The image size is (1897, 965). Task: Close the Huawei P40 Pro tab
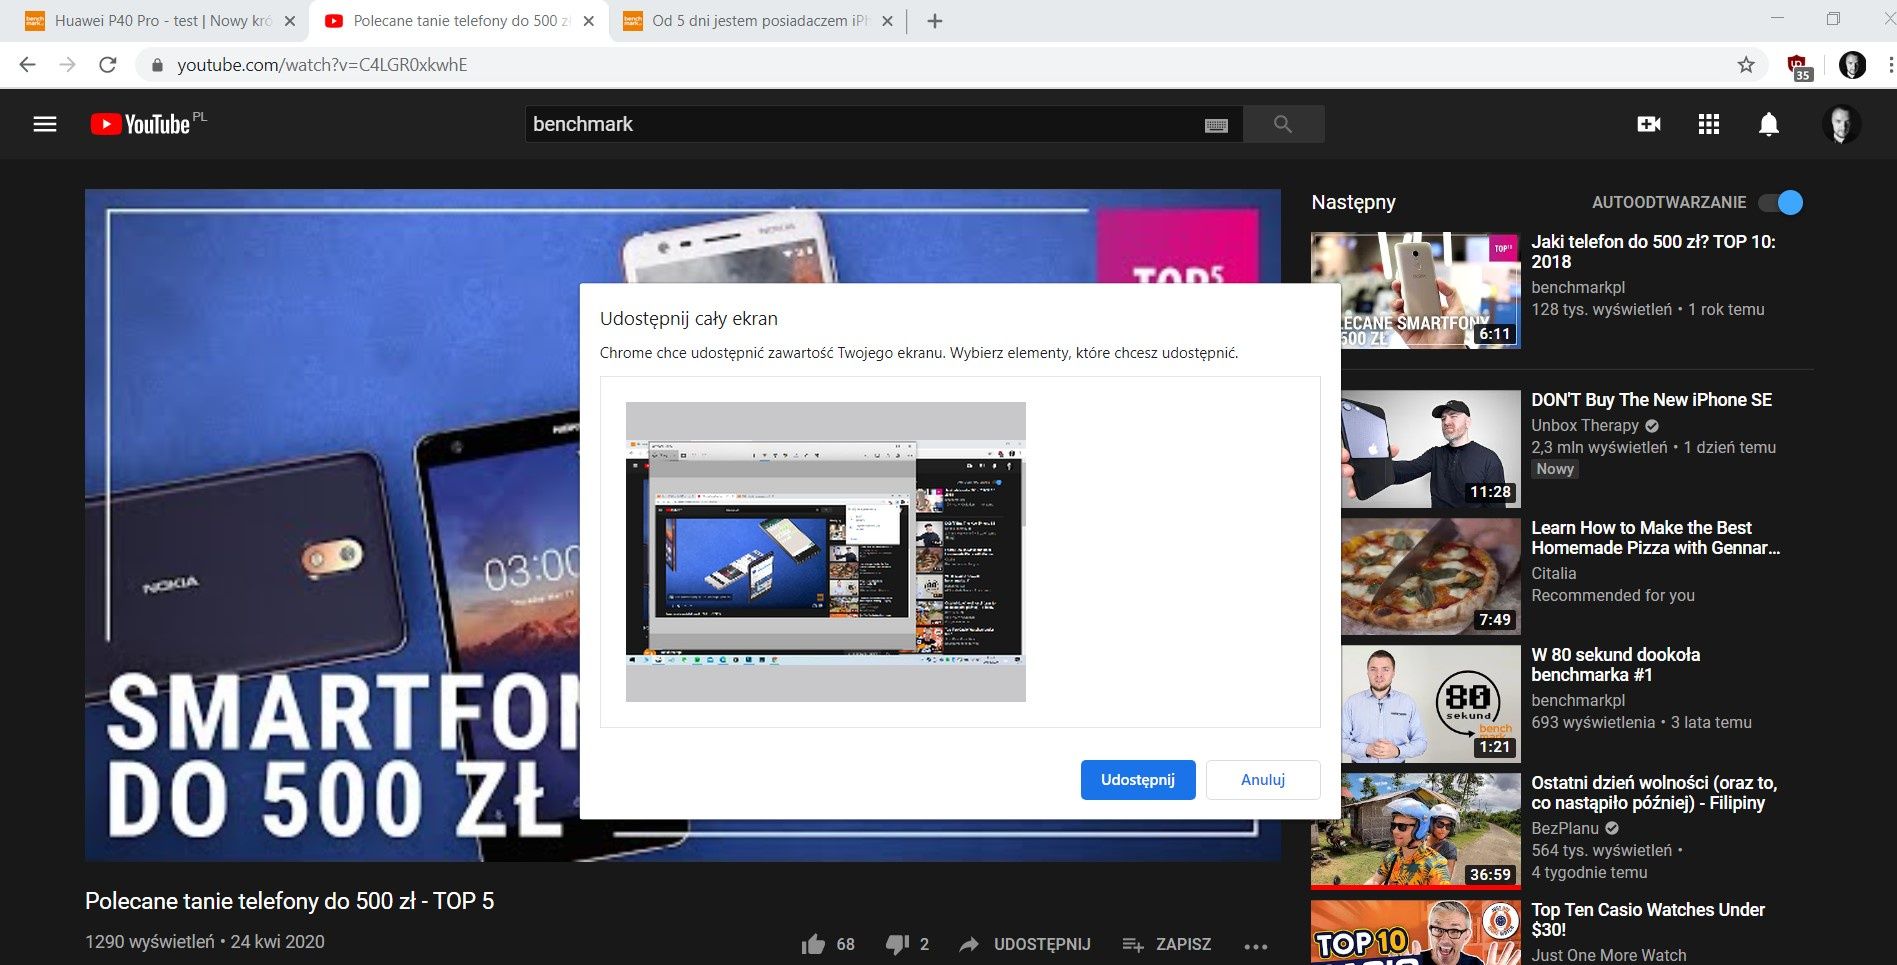click(290, 21)
